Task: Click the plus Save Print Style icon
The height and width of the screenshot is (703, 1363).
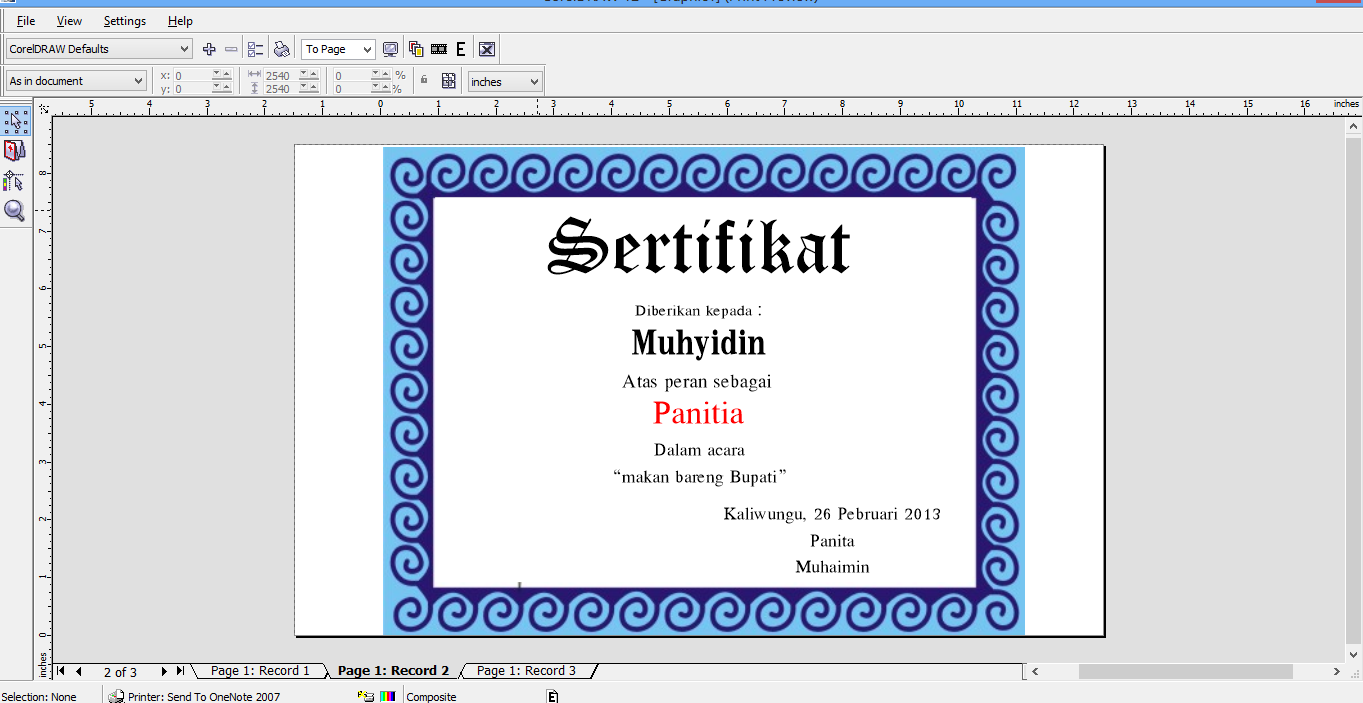Action: pos(209,49)
